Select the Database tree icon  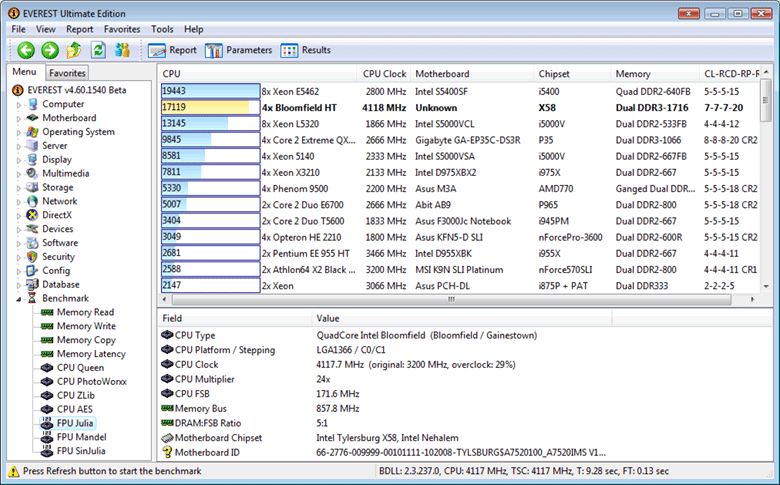point(32,285)
